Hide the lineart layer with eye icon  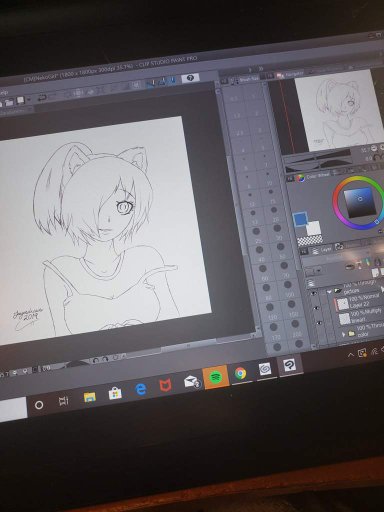coord(319,323)
